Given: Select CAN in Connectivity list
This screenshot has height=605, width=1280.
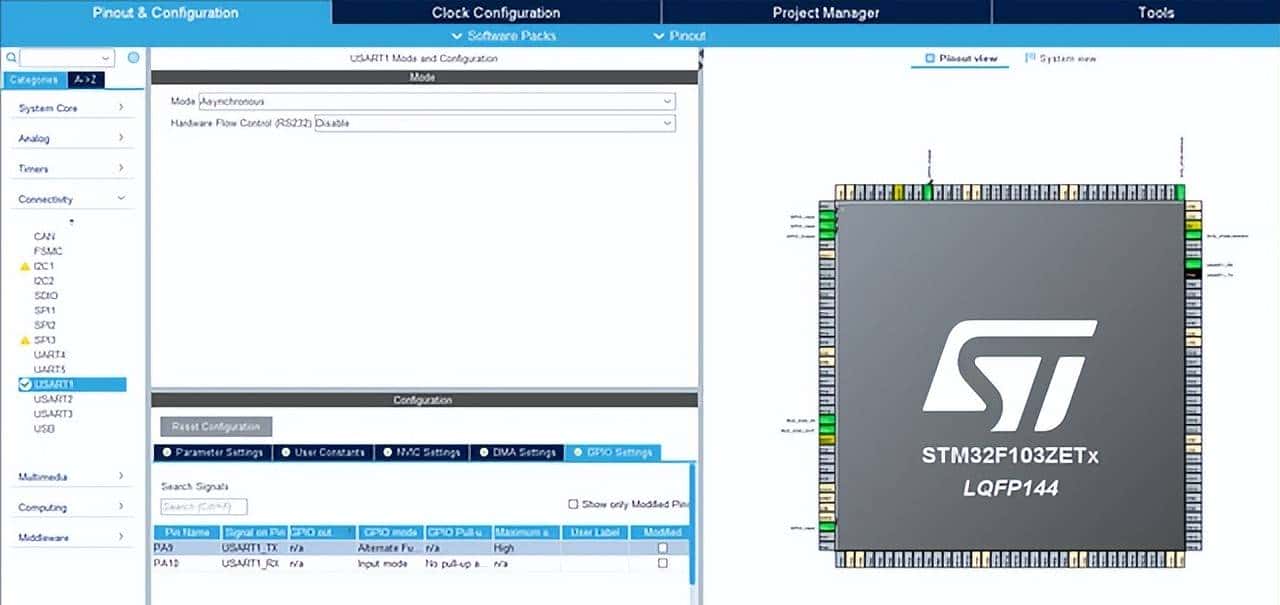Looking at the screenshot, I should (44, 237).
